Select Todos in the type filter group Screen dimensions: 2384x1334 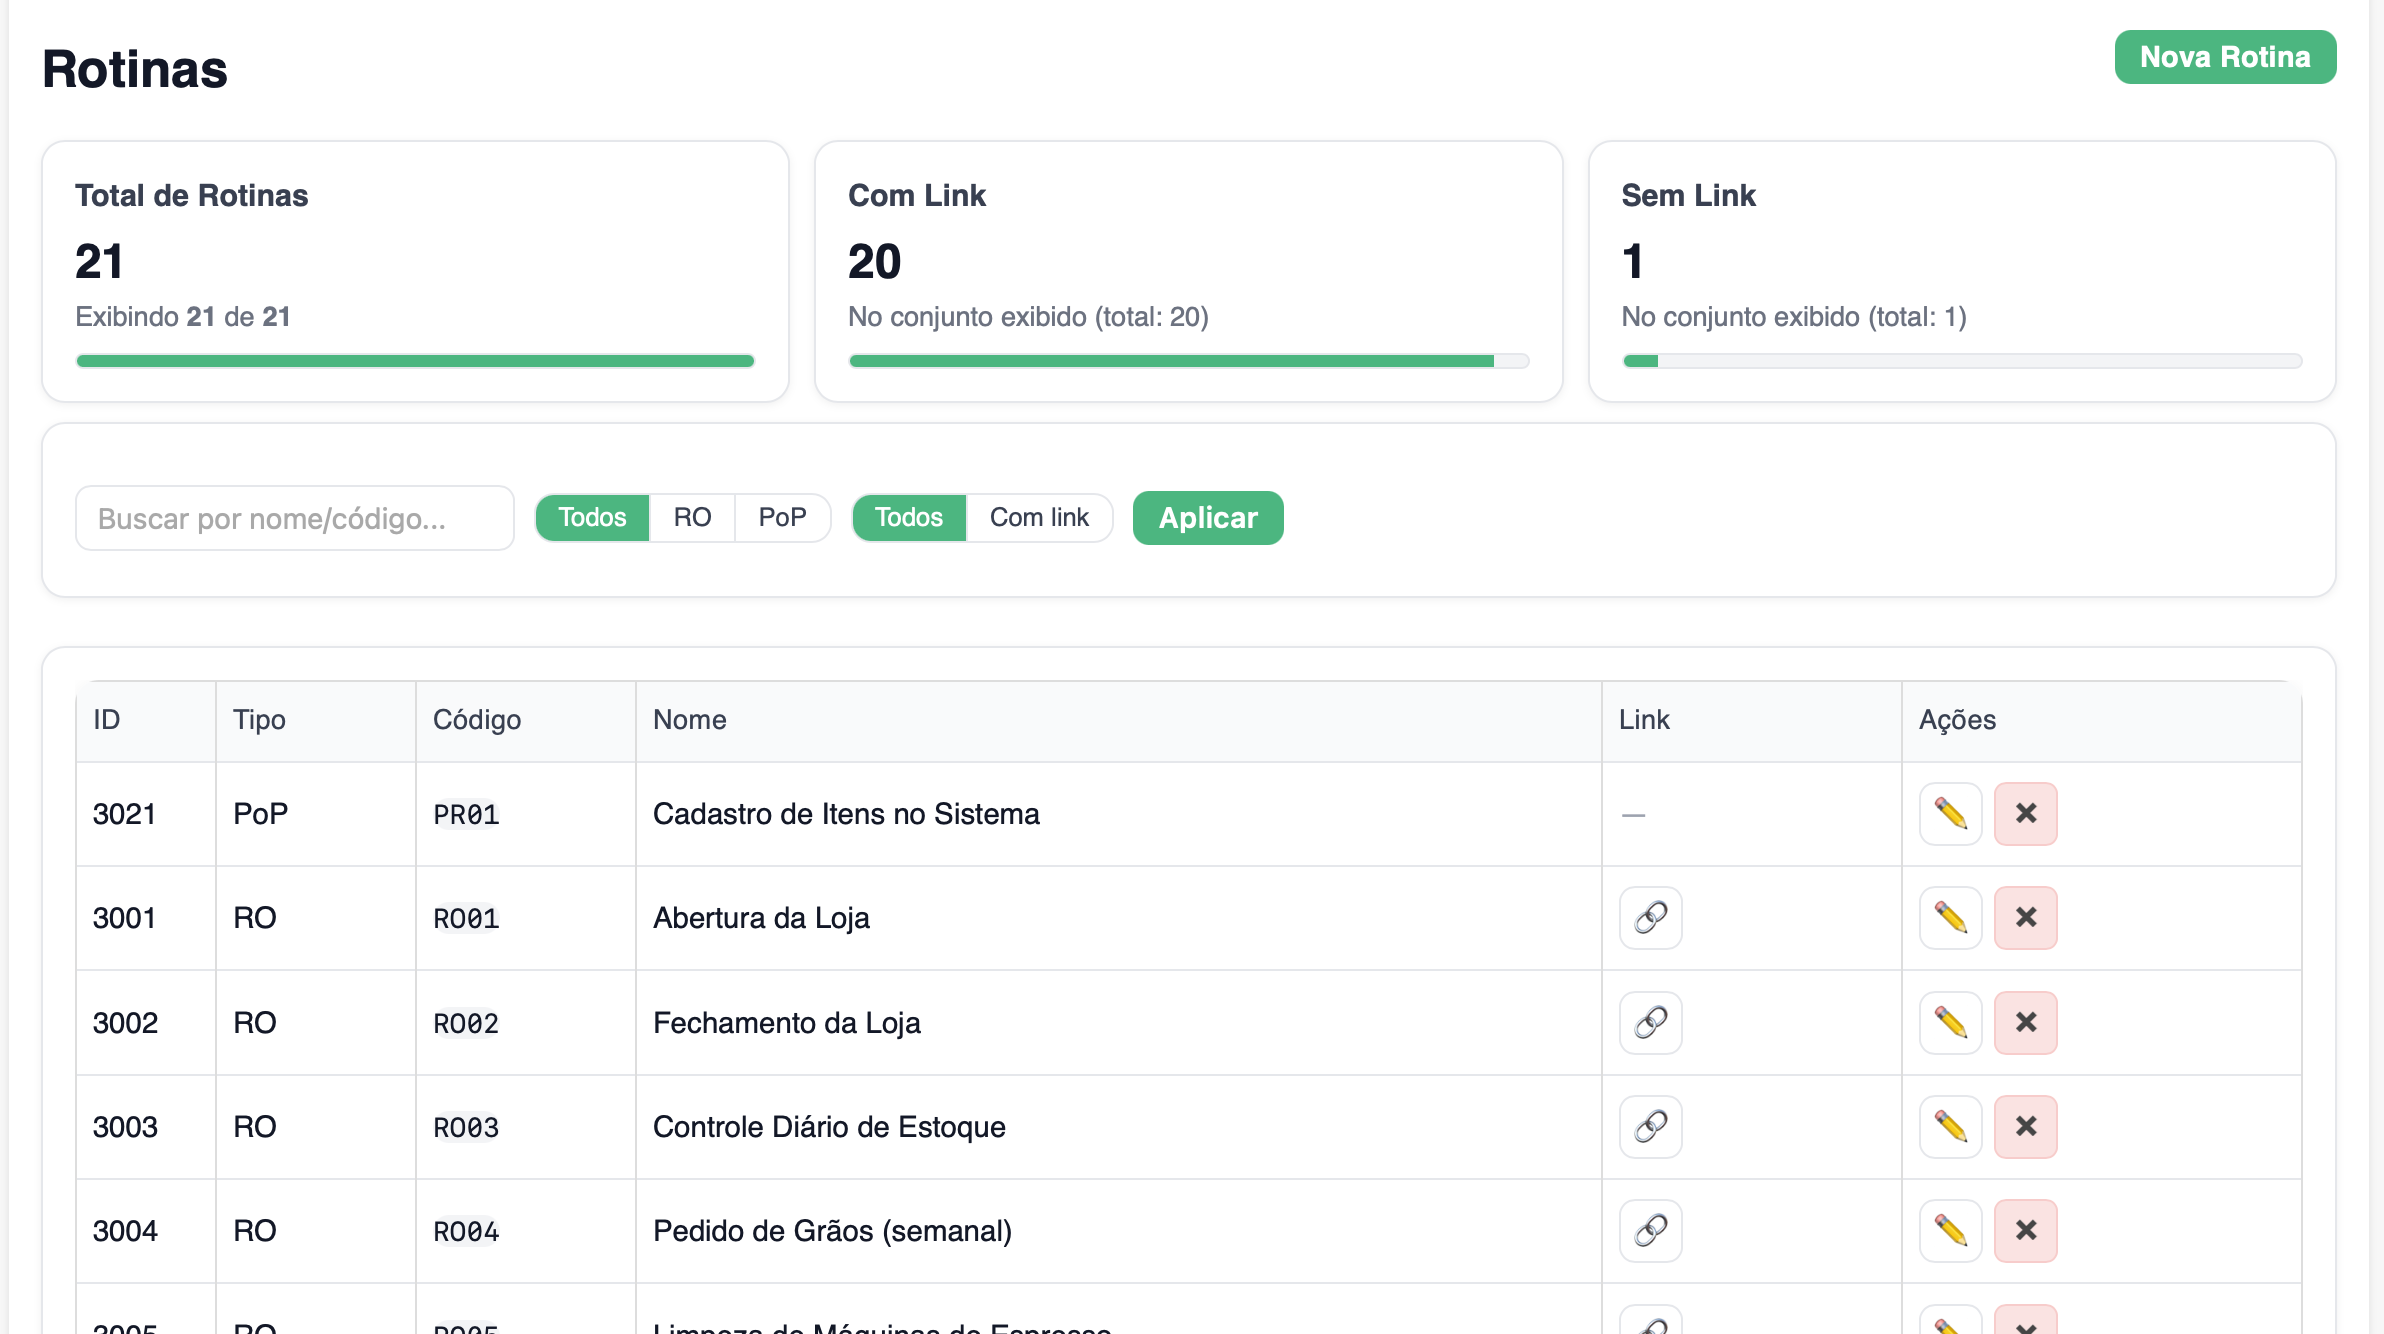591,517
